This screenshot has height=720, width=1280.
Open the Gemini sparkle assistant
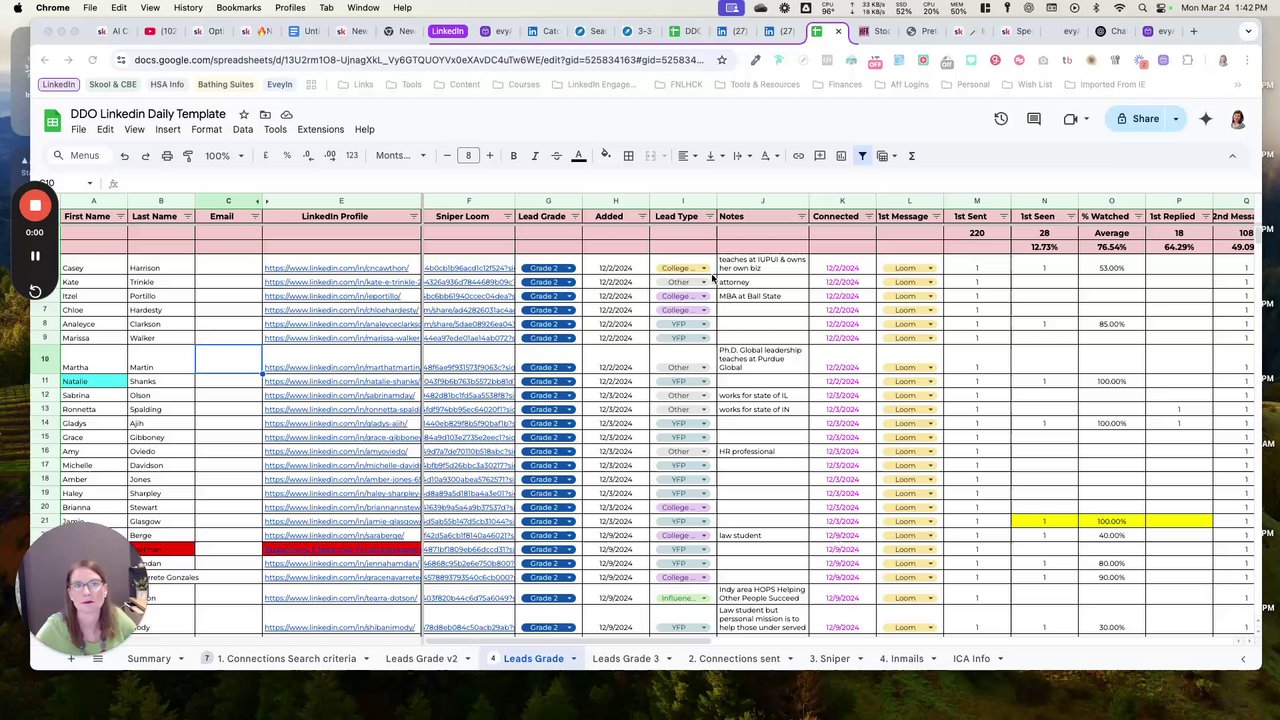[1206, 119]
